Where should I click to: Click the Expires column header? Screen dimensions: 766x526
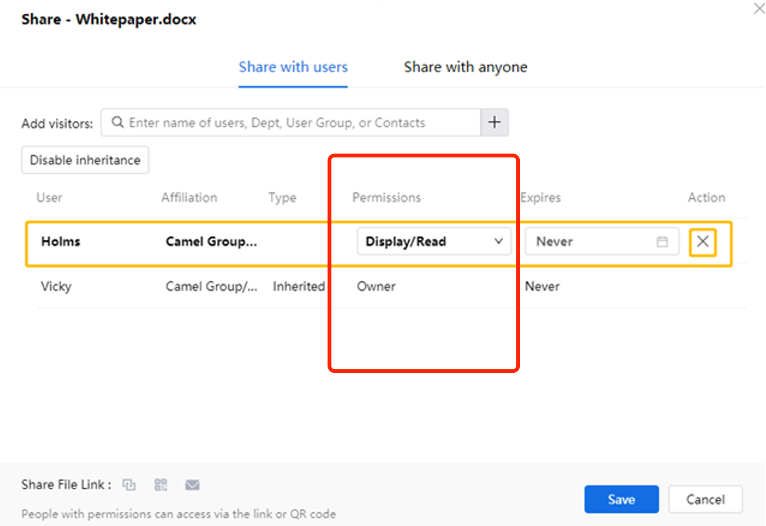pyautogui.click(x=540, y=198)
